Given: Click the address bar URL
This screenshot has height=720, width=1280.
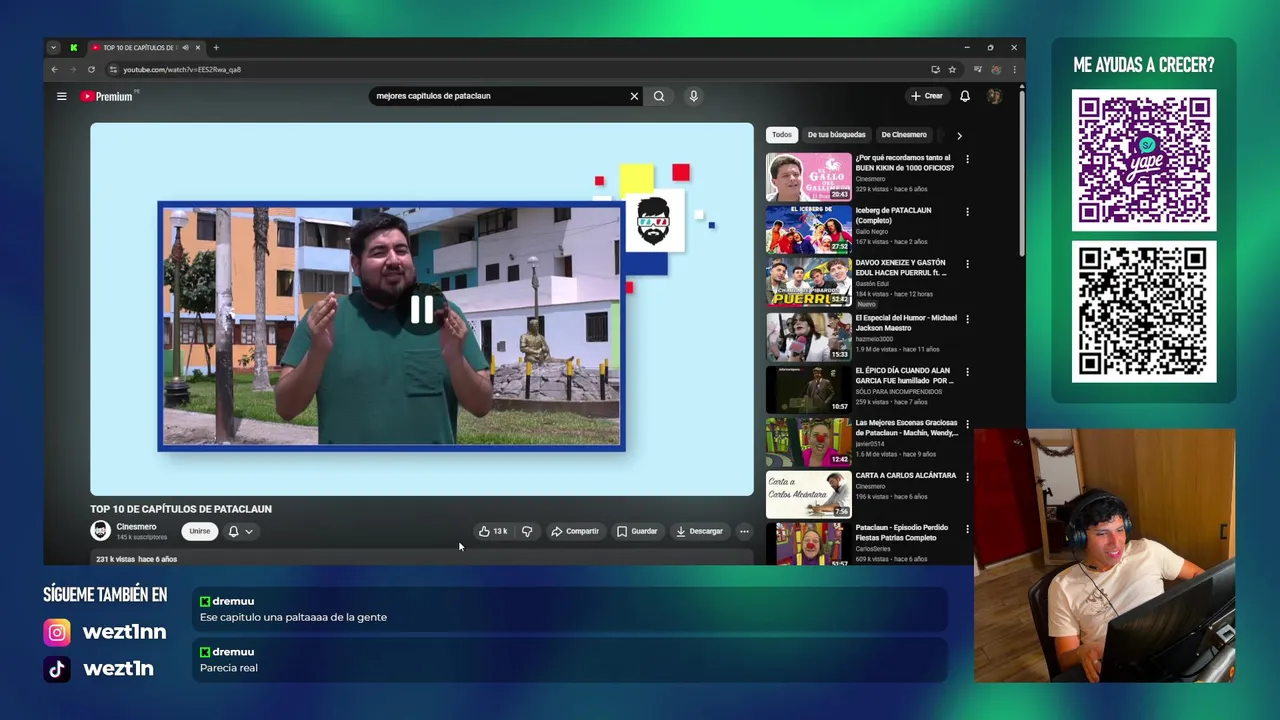Looking at the screenshot, I should 182,70.
